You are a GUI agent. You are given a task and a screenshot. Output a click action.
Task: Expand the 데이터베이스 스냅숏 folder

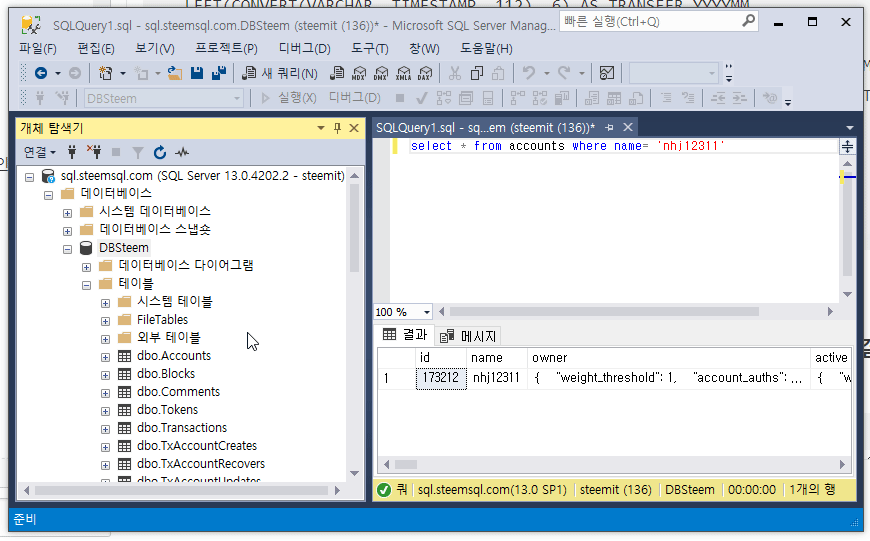click(x=67, y=231)
